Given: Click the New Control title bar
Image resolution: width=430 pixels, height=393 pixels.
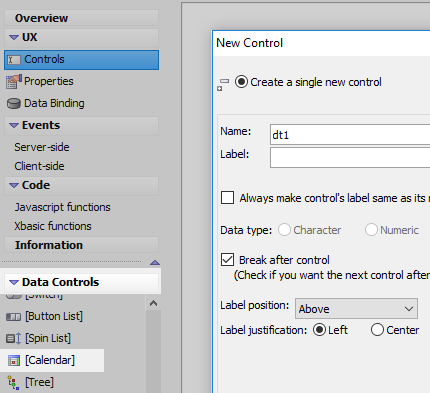Looking at the screenshot, I should coord(322,43).
